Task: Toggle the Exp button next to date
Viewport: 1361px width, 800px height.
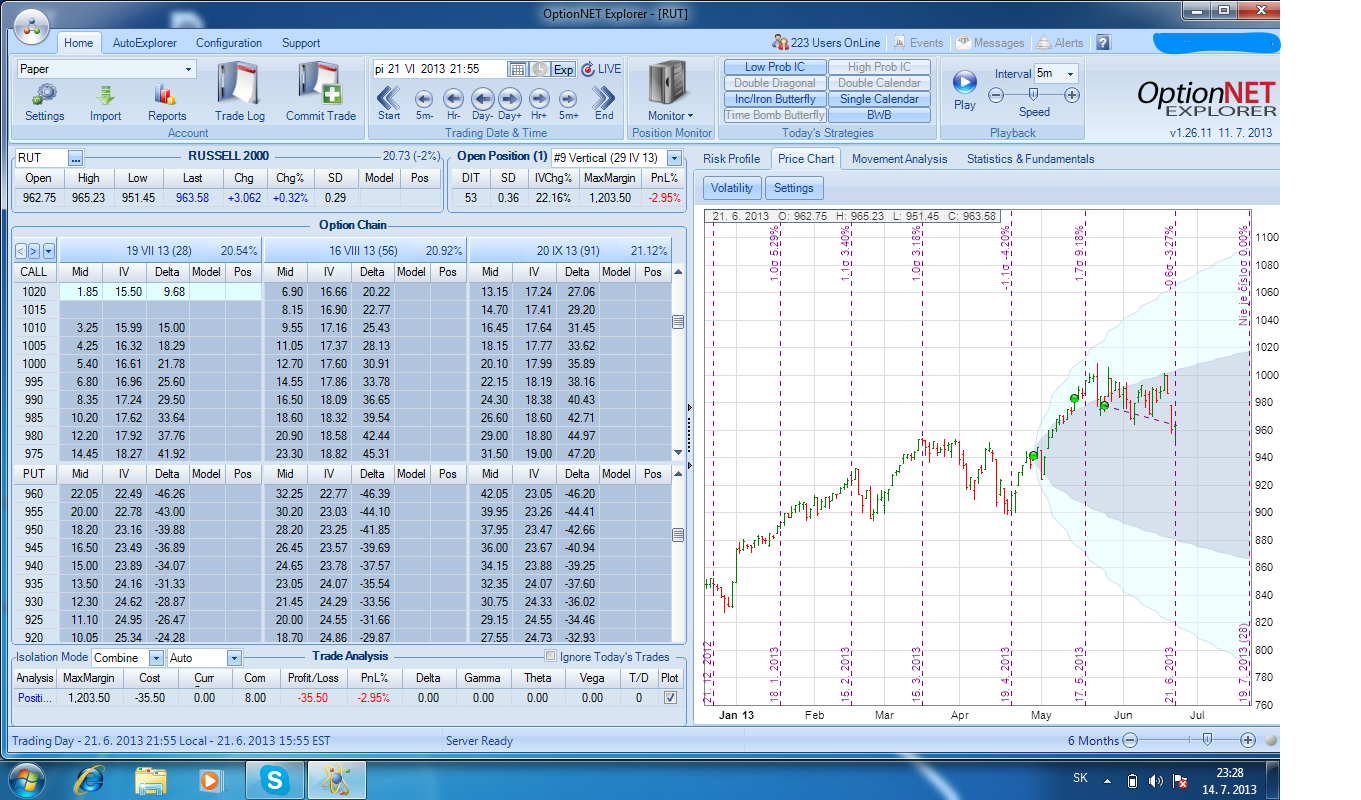Action: 564,69
